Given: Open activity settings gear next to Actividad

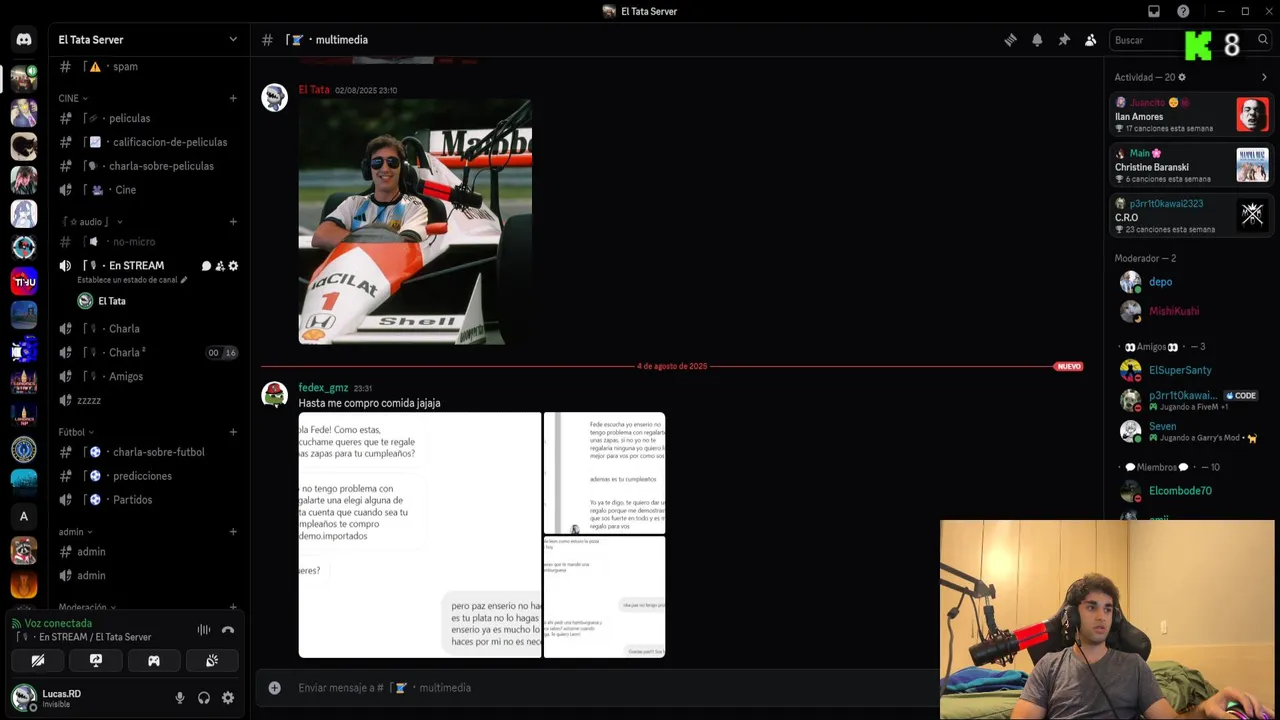Looking at the screenshot, I should click(1182, 77).
